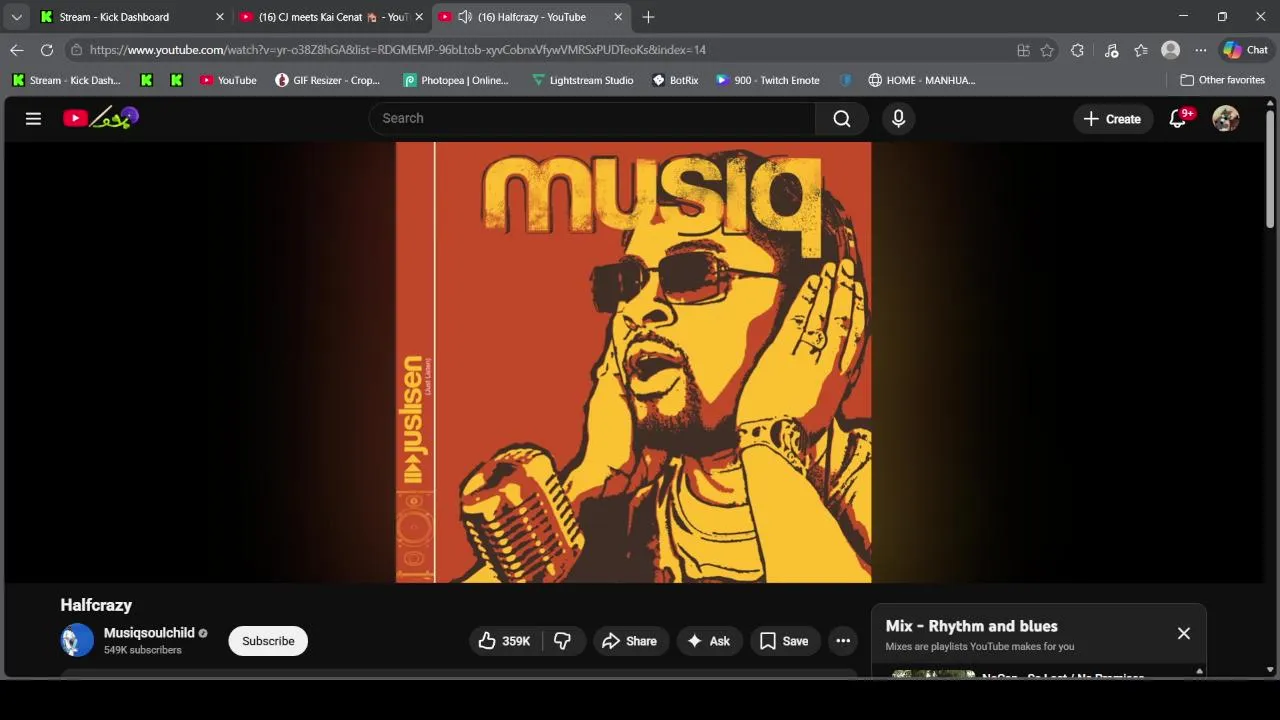The height and width of the screenshot is (720, 1280).
Task: Open the media control music icon
Action: point(1111,50)
